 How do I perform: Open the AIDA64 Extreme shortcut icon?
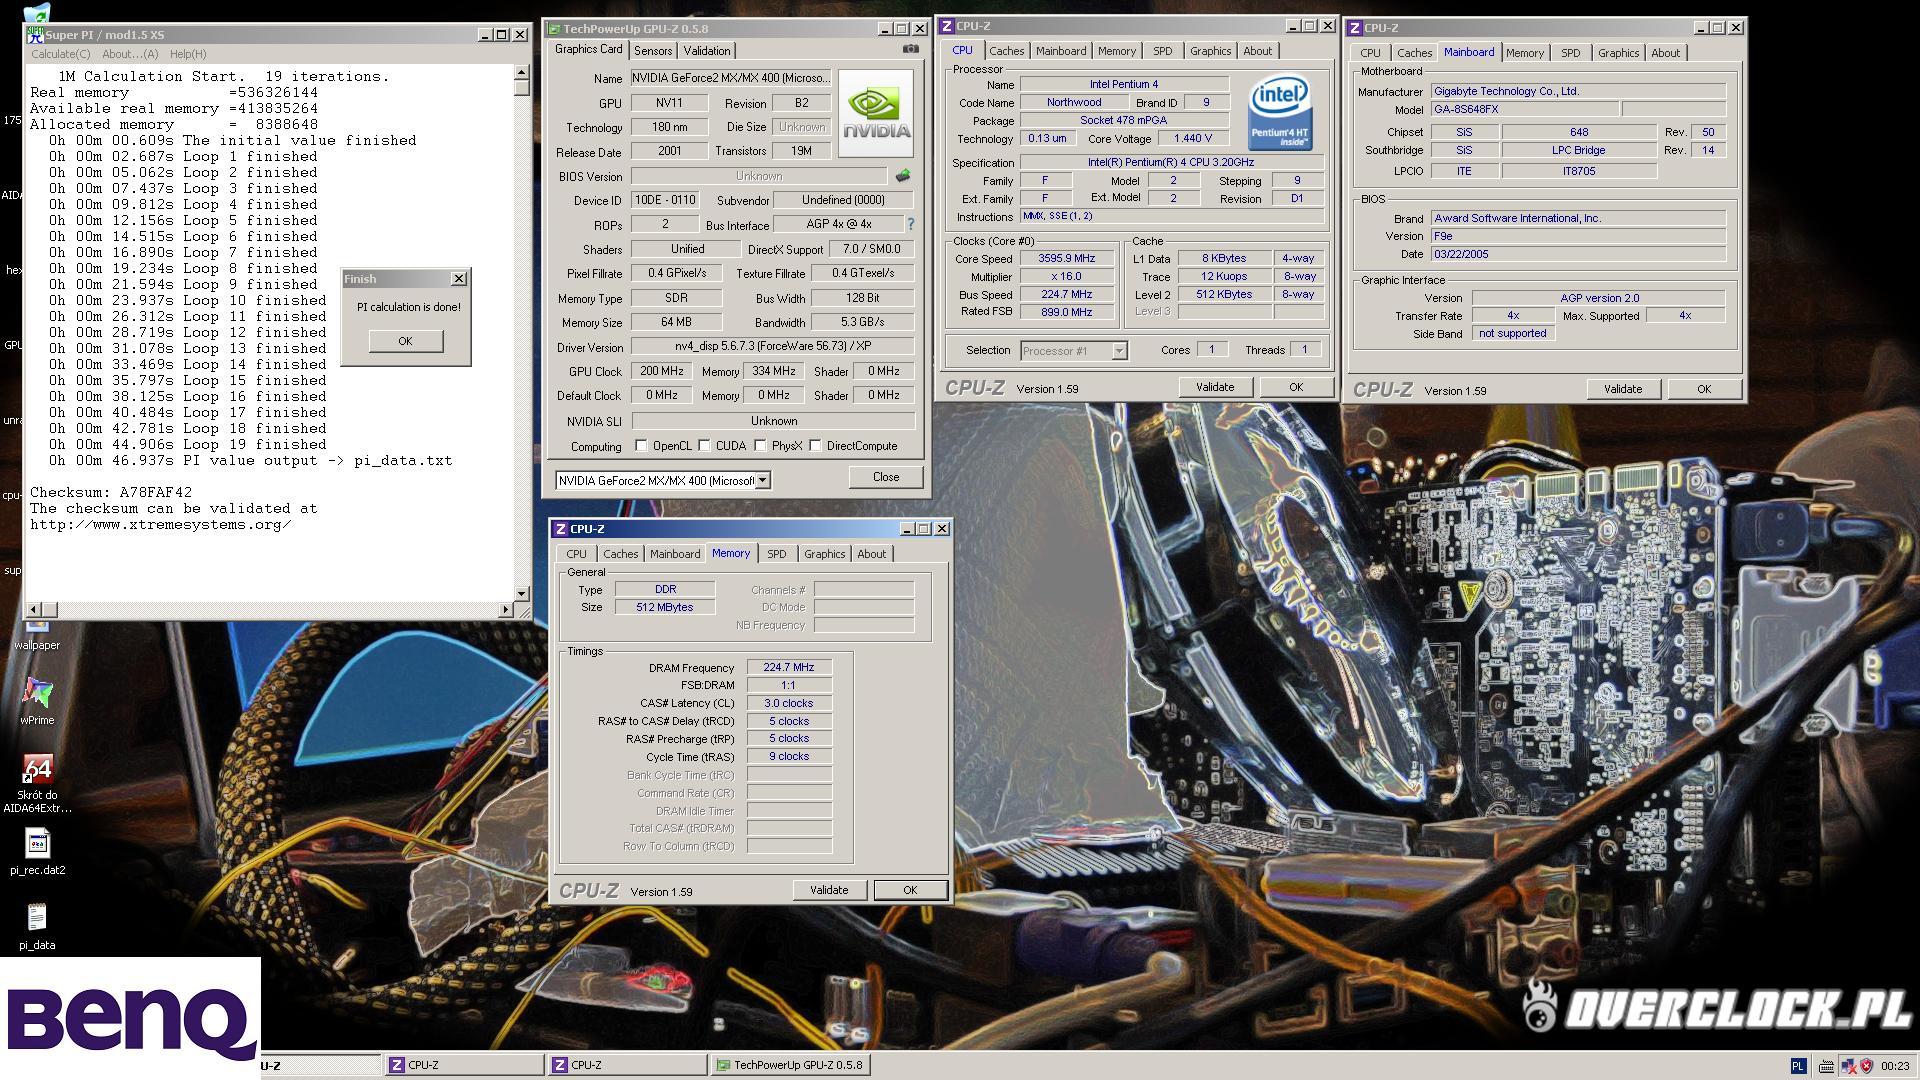click(x=37, y=768)
